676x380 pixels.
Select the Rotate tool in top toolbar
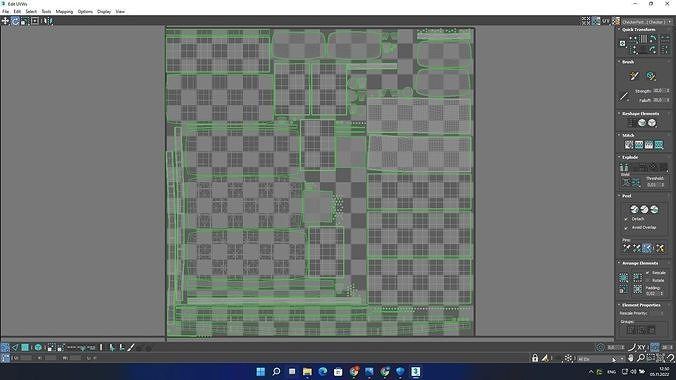tap(15, 21)
